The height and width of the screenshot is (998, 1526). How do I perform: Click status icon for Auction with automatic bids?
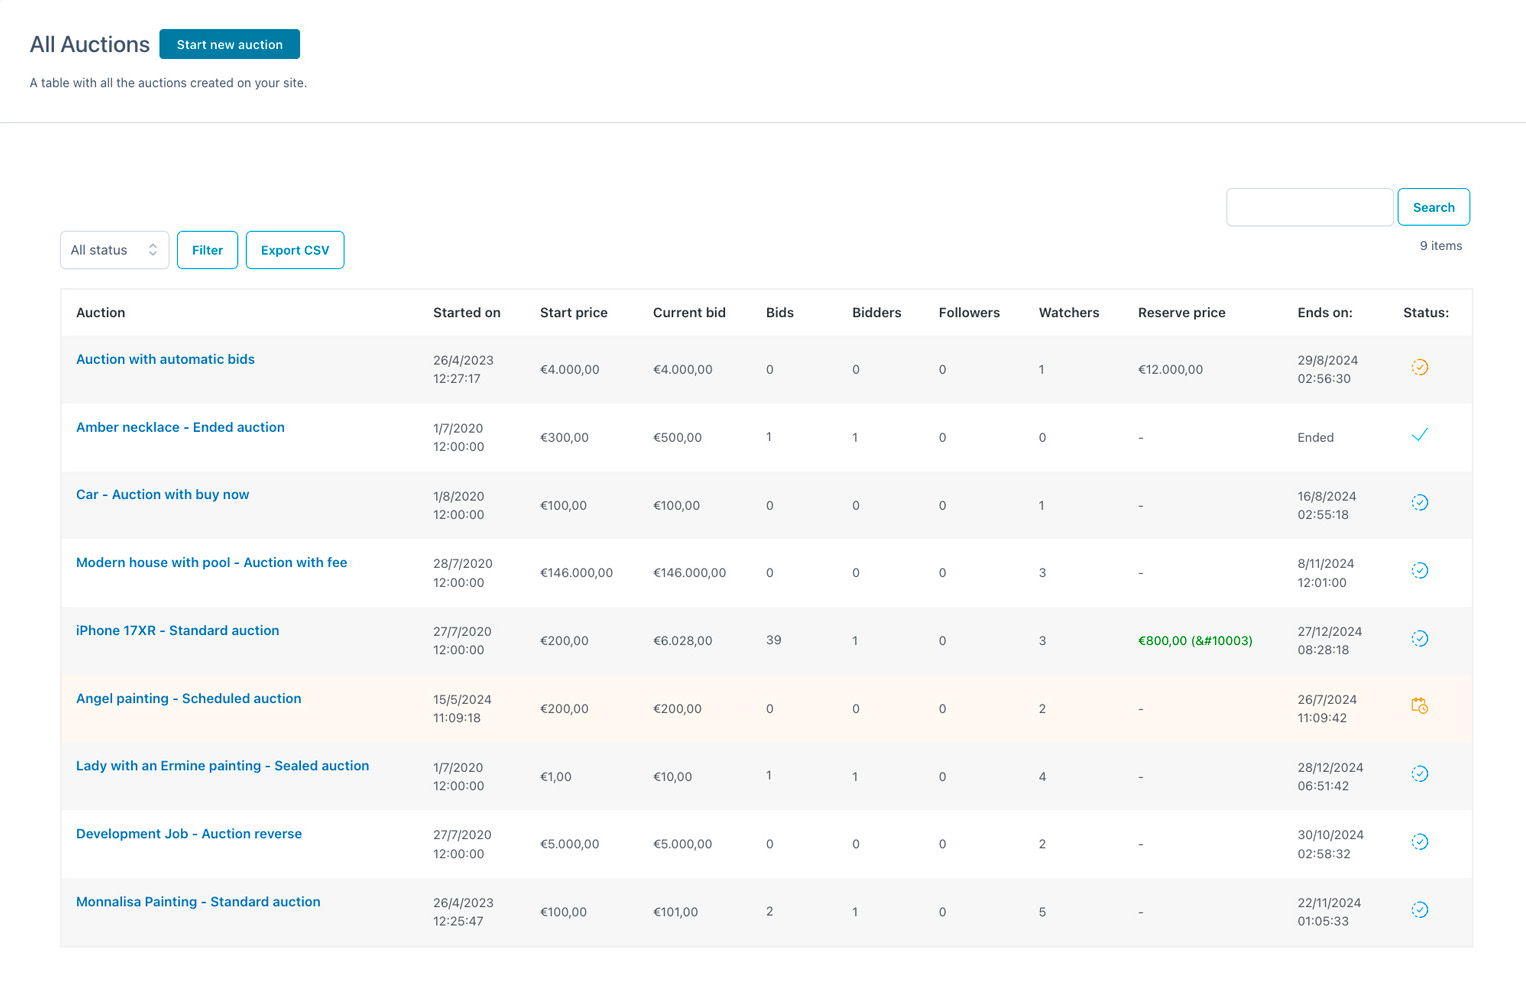pyautogui.click(x=1419, y=368)
